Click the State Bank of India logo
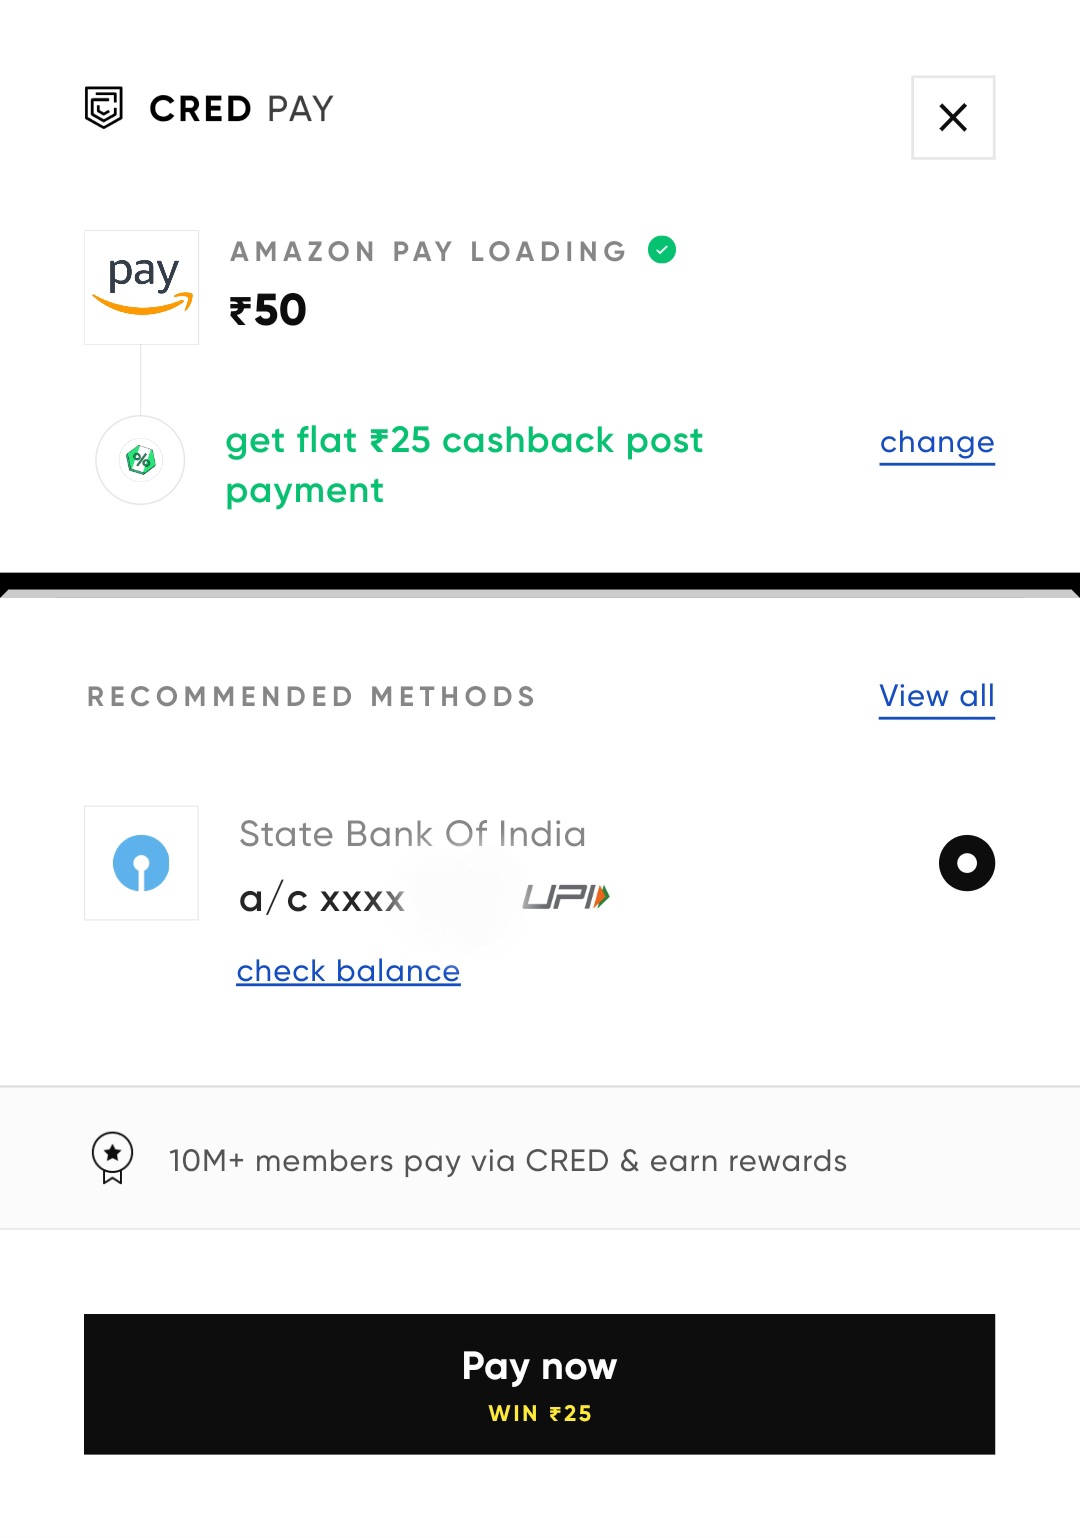The height and width of the screenshot is (1538, 1080). (141, 863)
